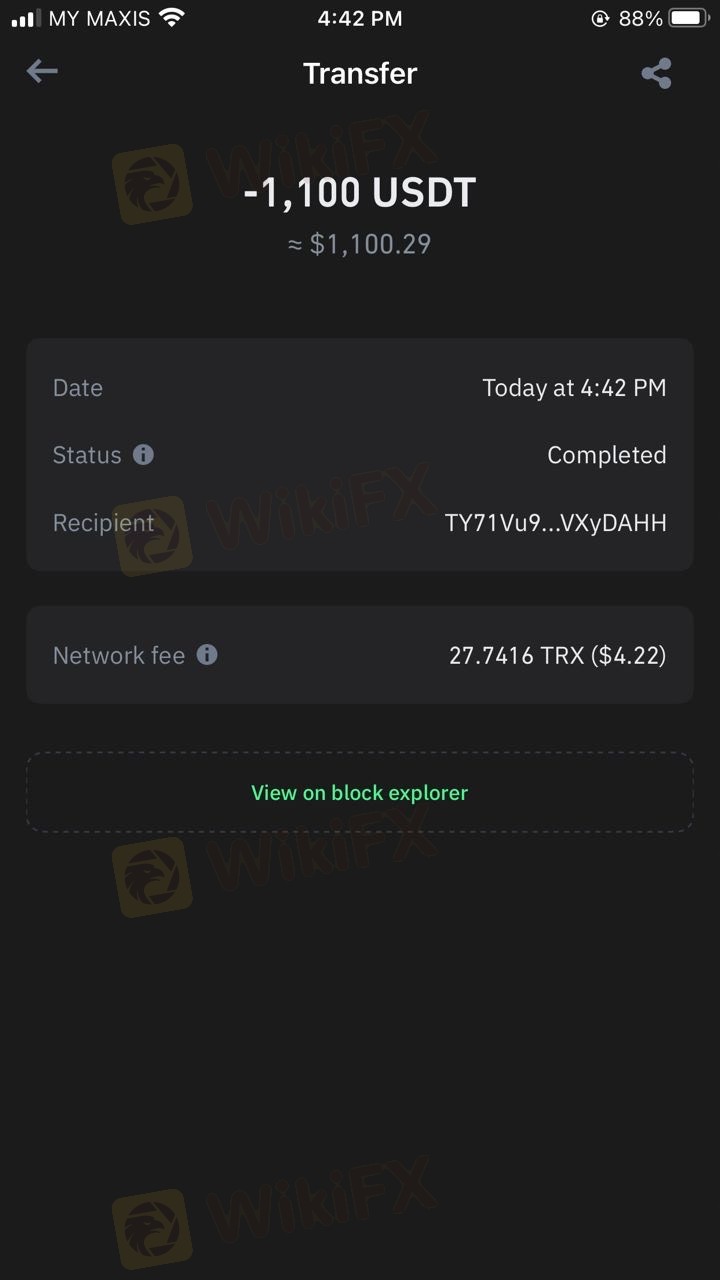Screen dimensions: 720x1280
Task: Tap the recipient address TY71Vu9...VXyDAHH
Action: coord(555,523)
